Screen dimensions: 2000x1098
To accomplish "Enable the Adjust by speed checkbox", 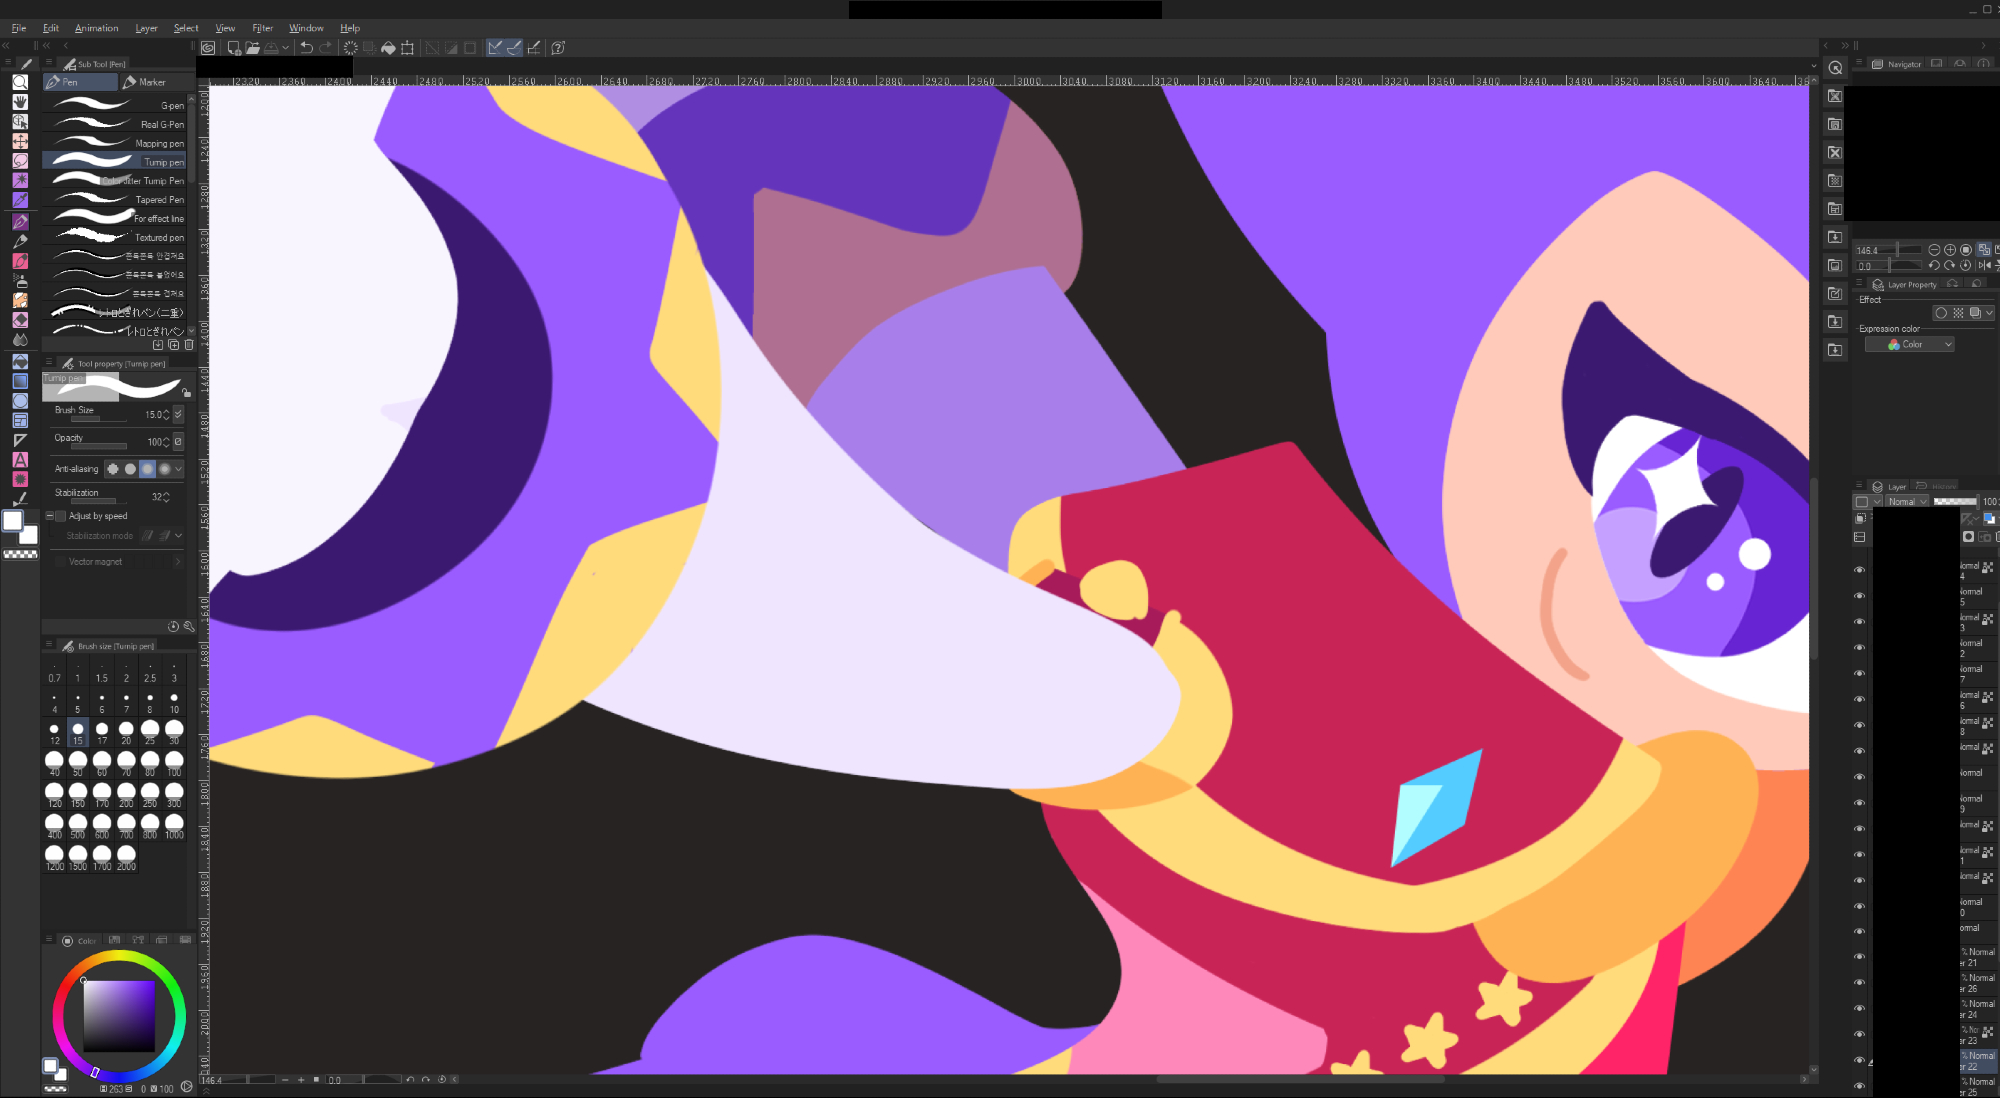I will [61, 516].
